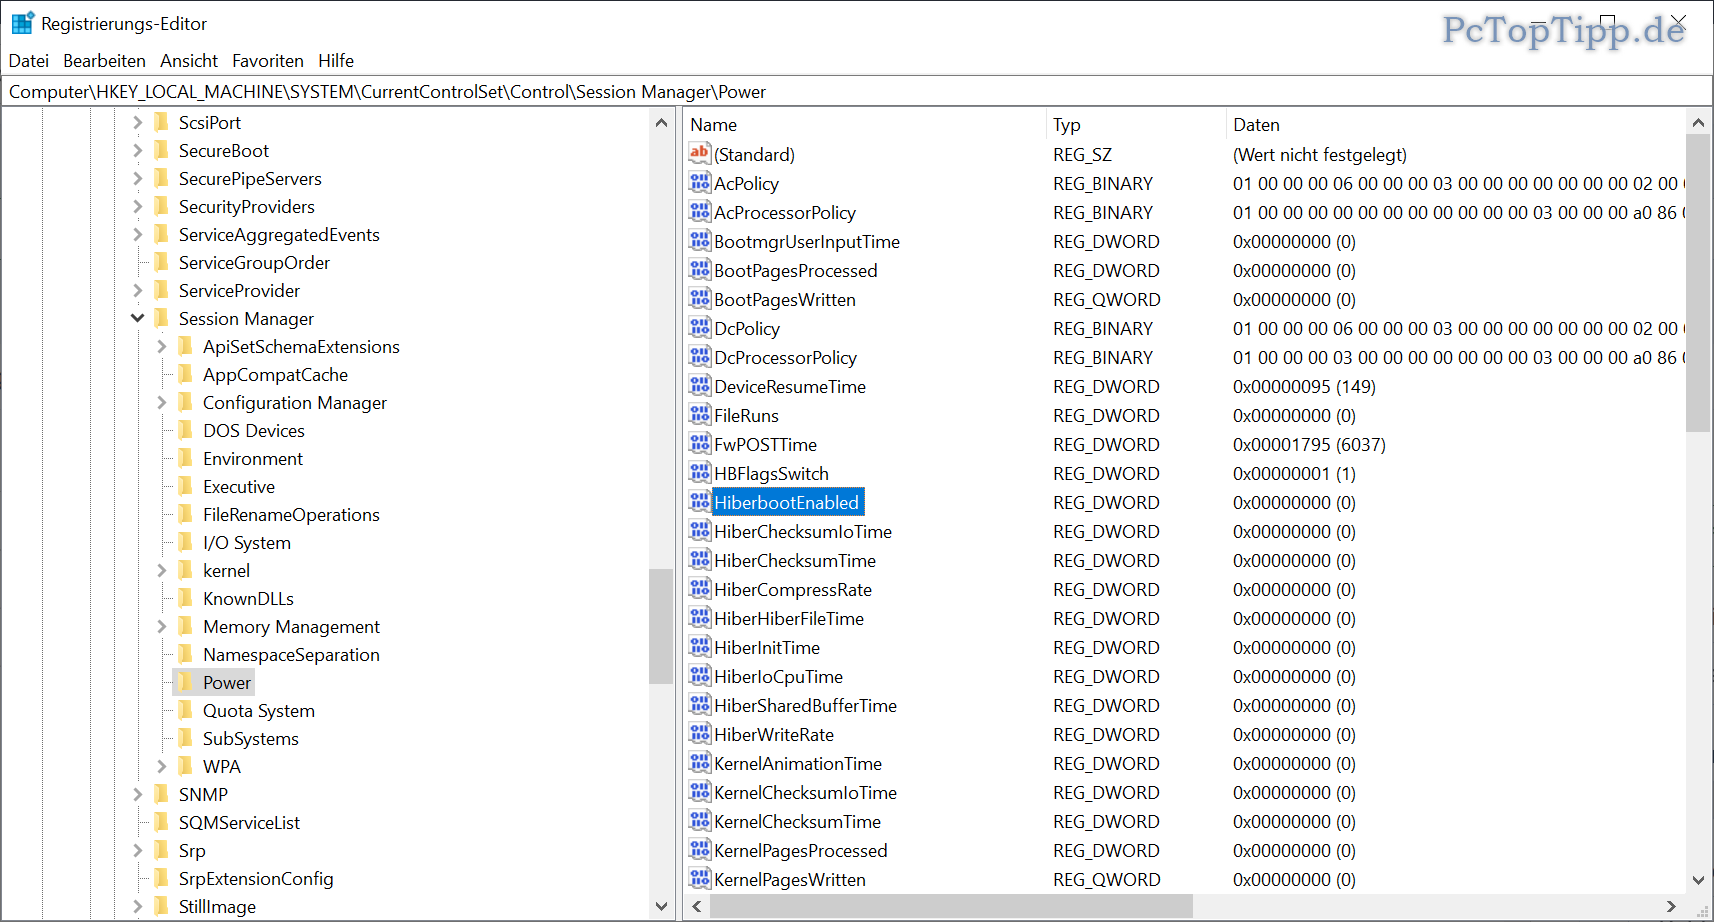Select the KernelChecksumIoTime value name
1714x922 pixels.
tap(805, 792)
